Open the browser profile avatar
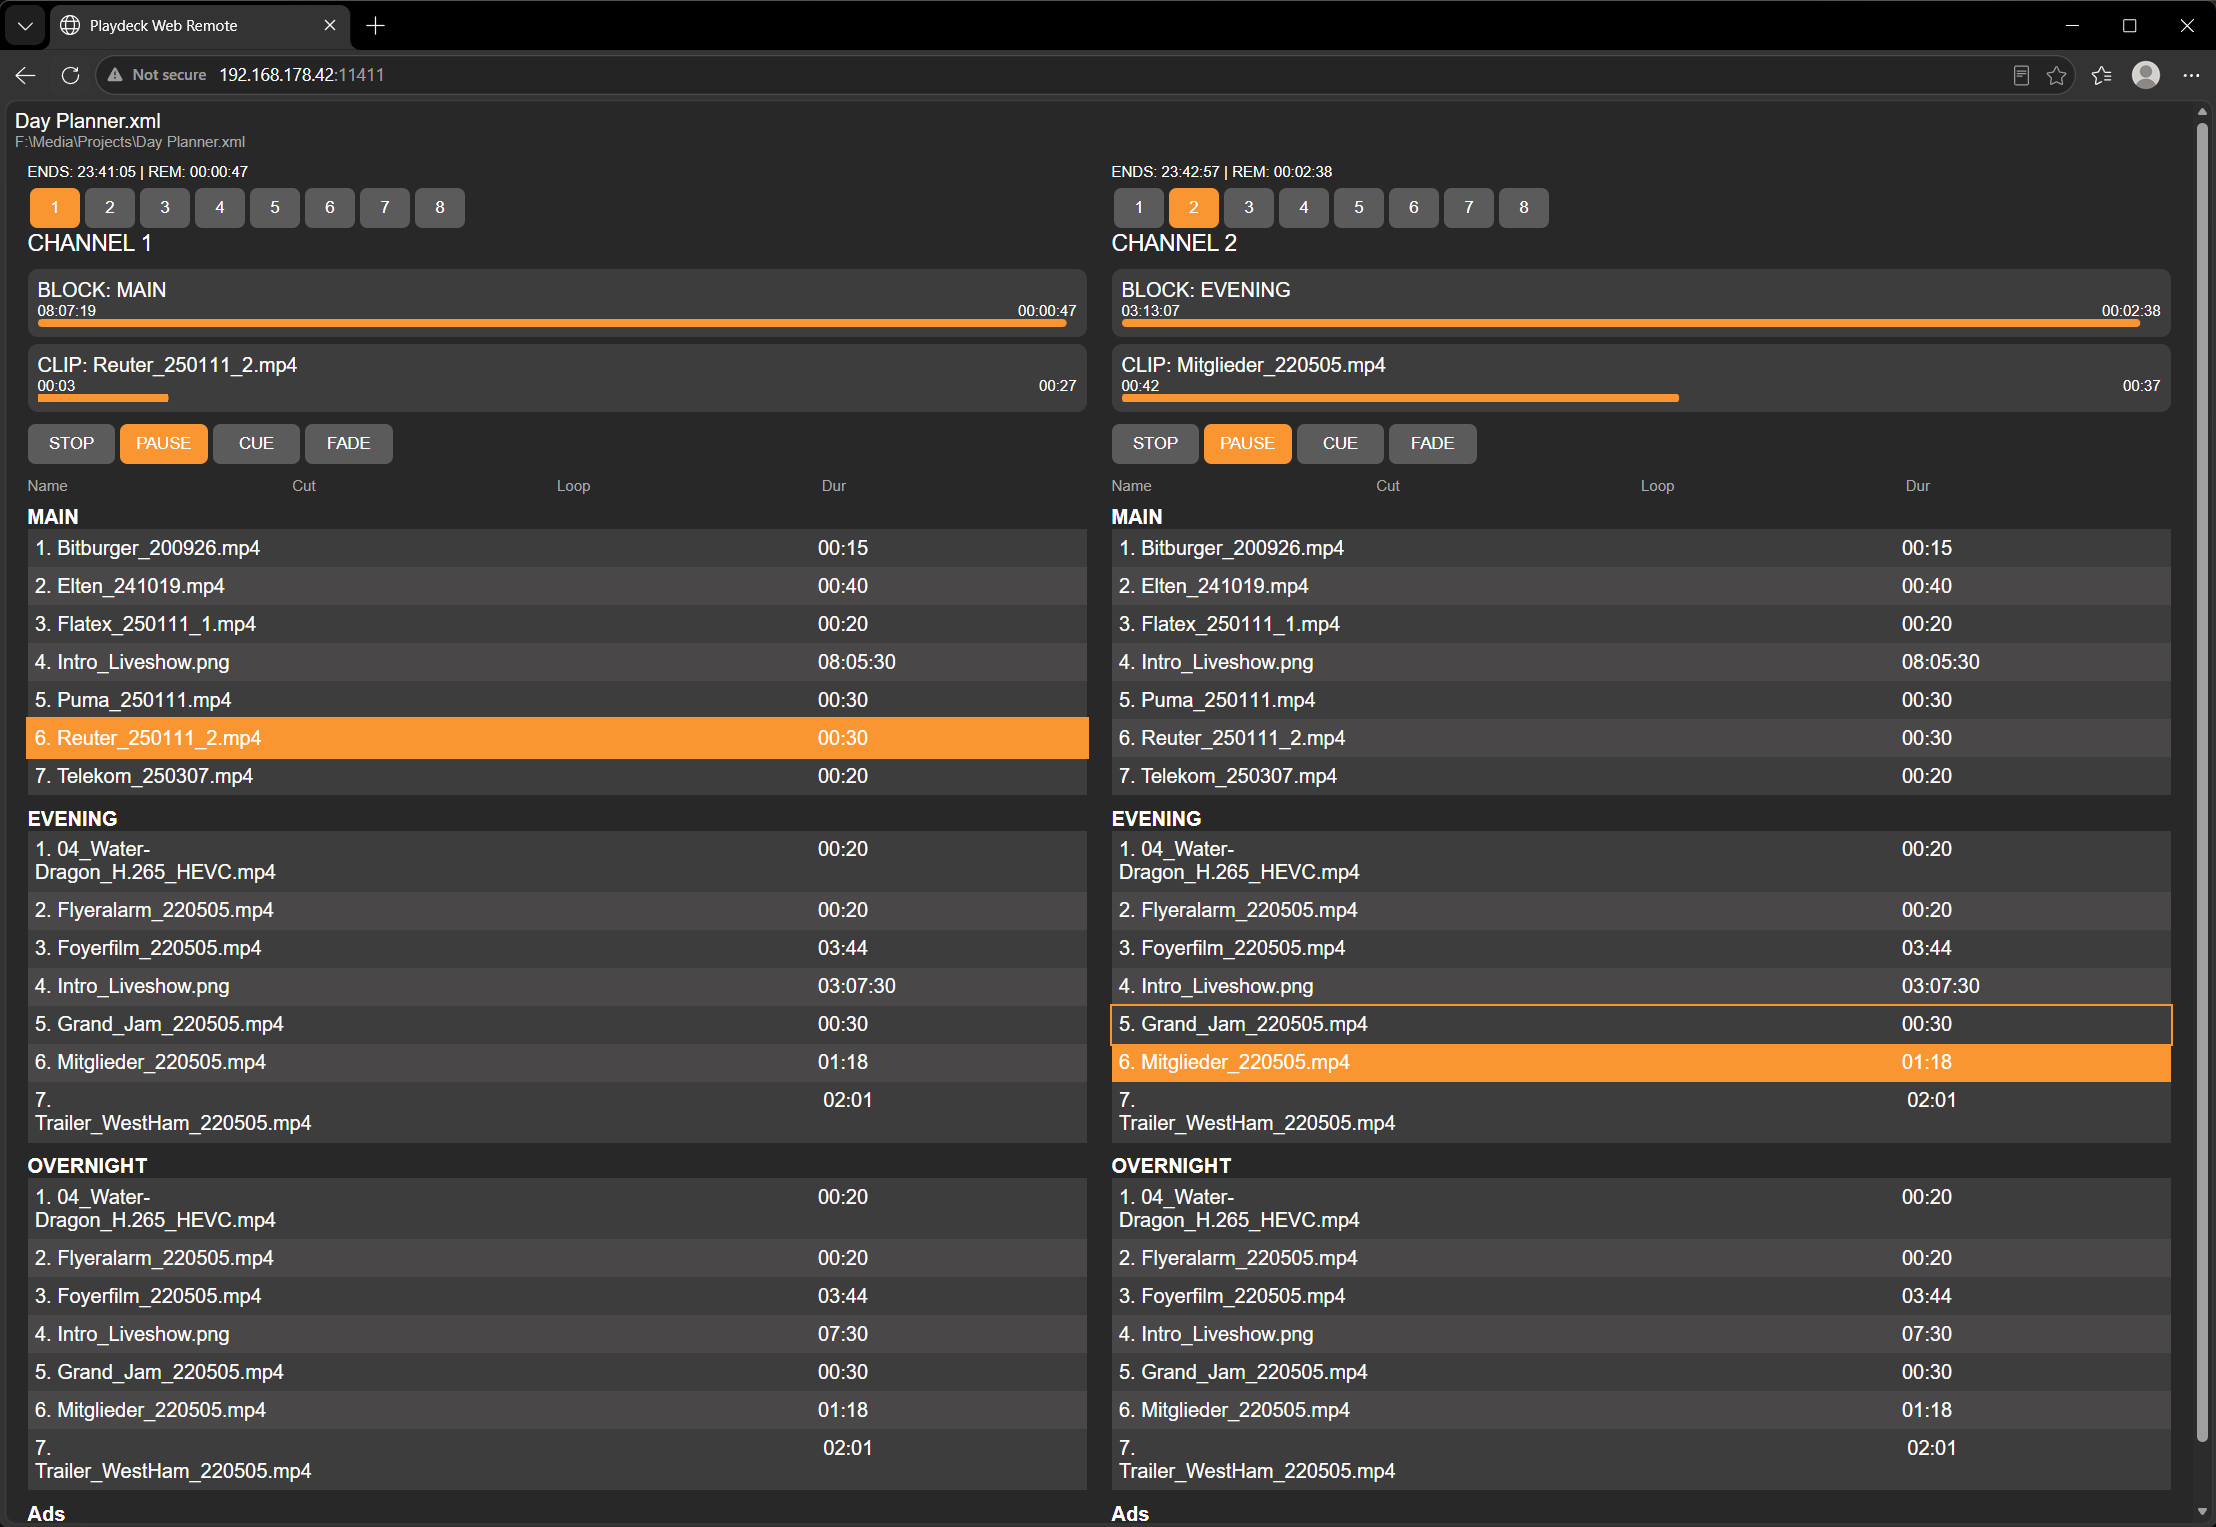Viewport: 2216px width, 1527px height. pyautogui.click(x=2146, y=75)
